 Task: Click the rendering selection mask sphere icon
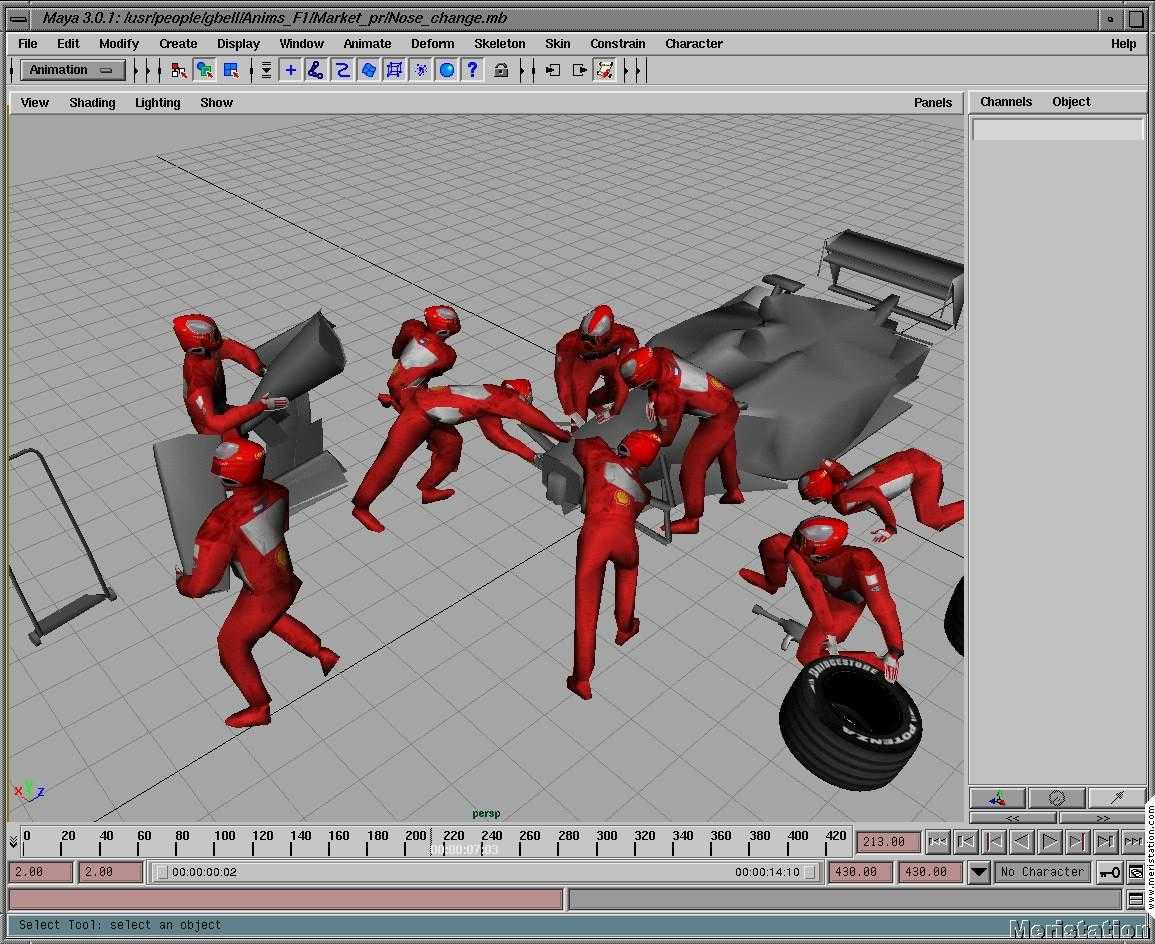(x=446, y=70)
